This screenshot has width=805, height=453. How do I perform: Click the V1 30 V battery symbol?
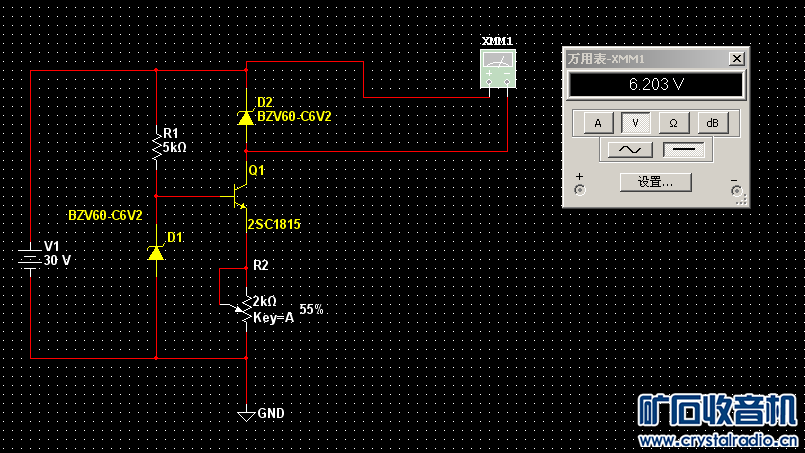[30, 259]
